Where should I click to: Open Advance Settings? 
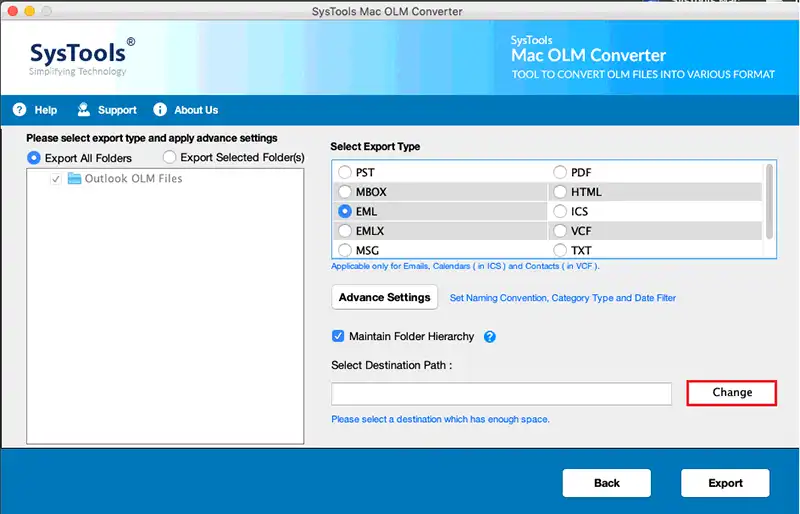click(385, 297)
